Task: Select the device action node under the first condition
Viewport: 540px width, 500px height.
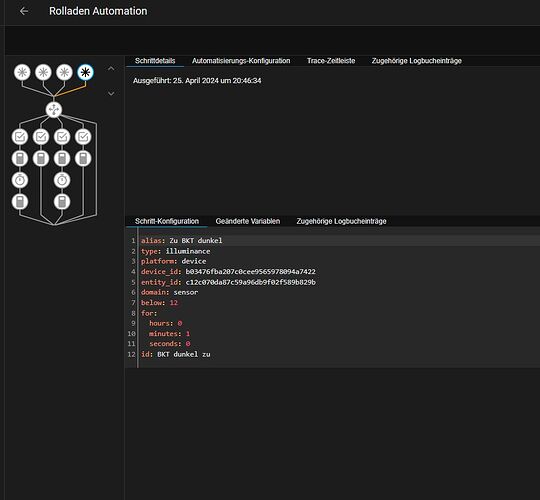Action: pos(20,158)
